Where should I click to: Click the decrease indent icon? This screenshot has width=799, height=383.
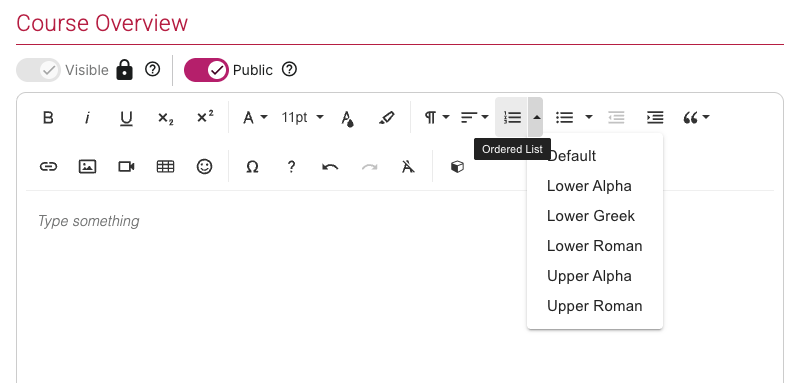616,118
